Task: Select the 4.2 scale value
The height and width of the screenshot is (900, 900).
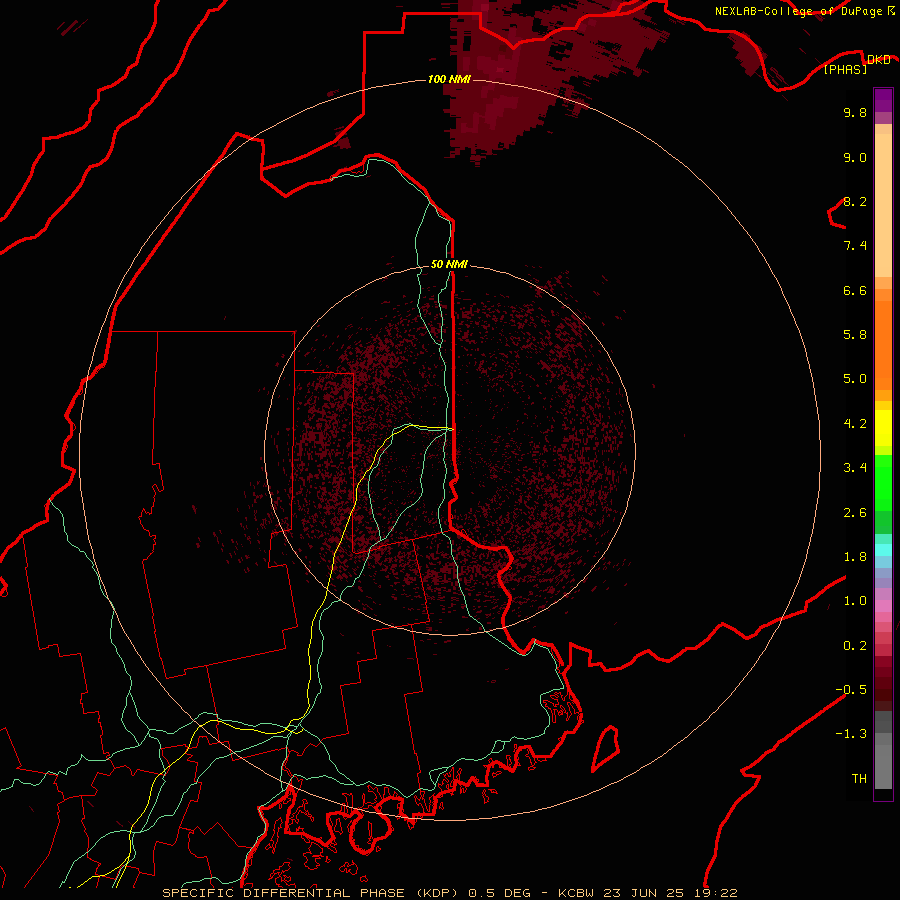Action: click(855, 424)
